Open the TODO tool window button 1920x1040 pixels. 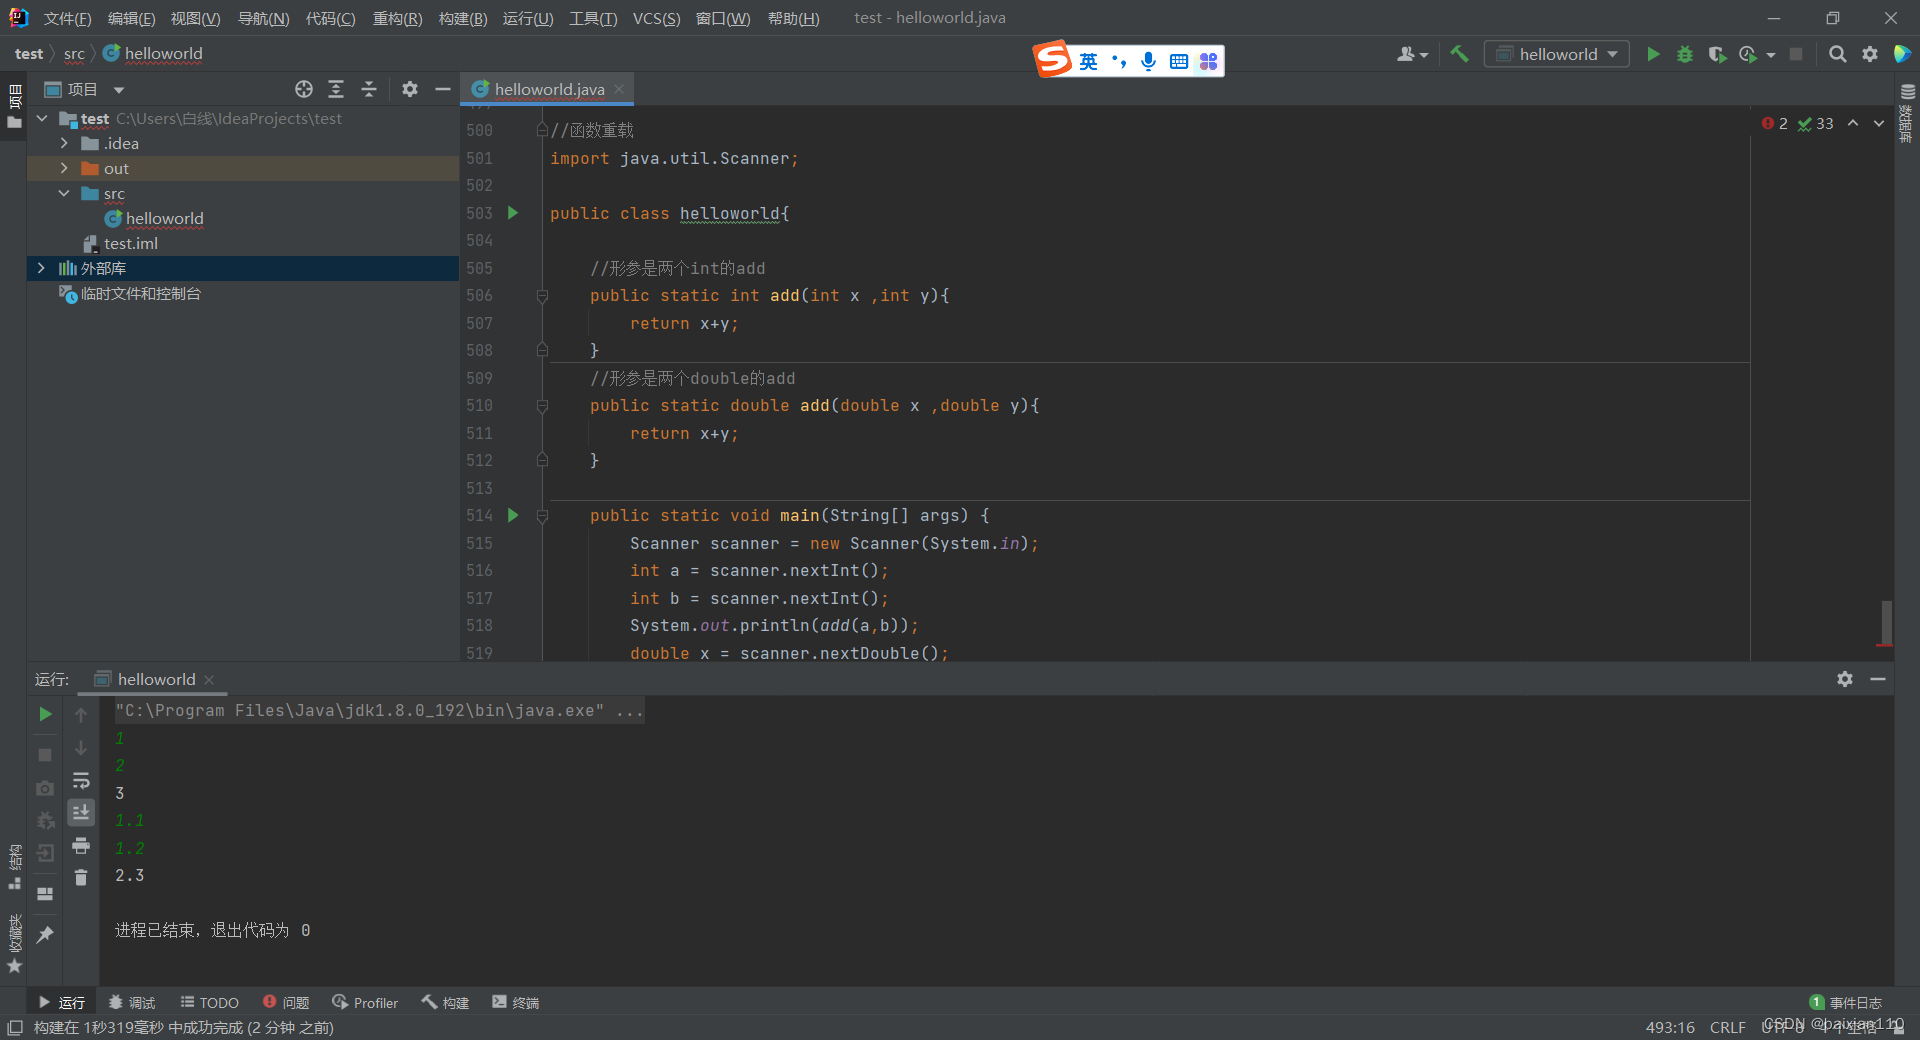pyautogui.click(x=209, y=1002)
